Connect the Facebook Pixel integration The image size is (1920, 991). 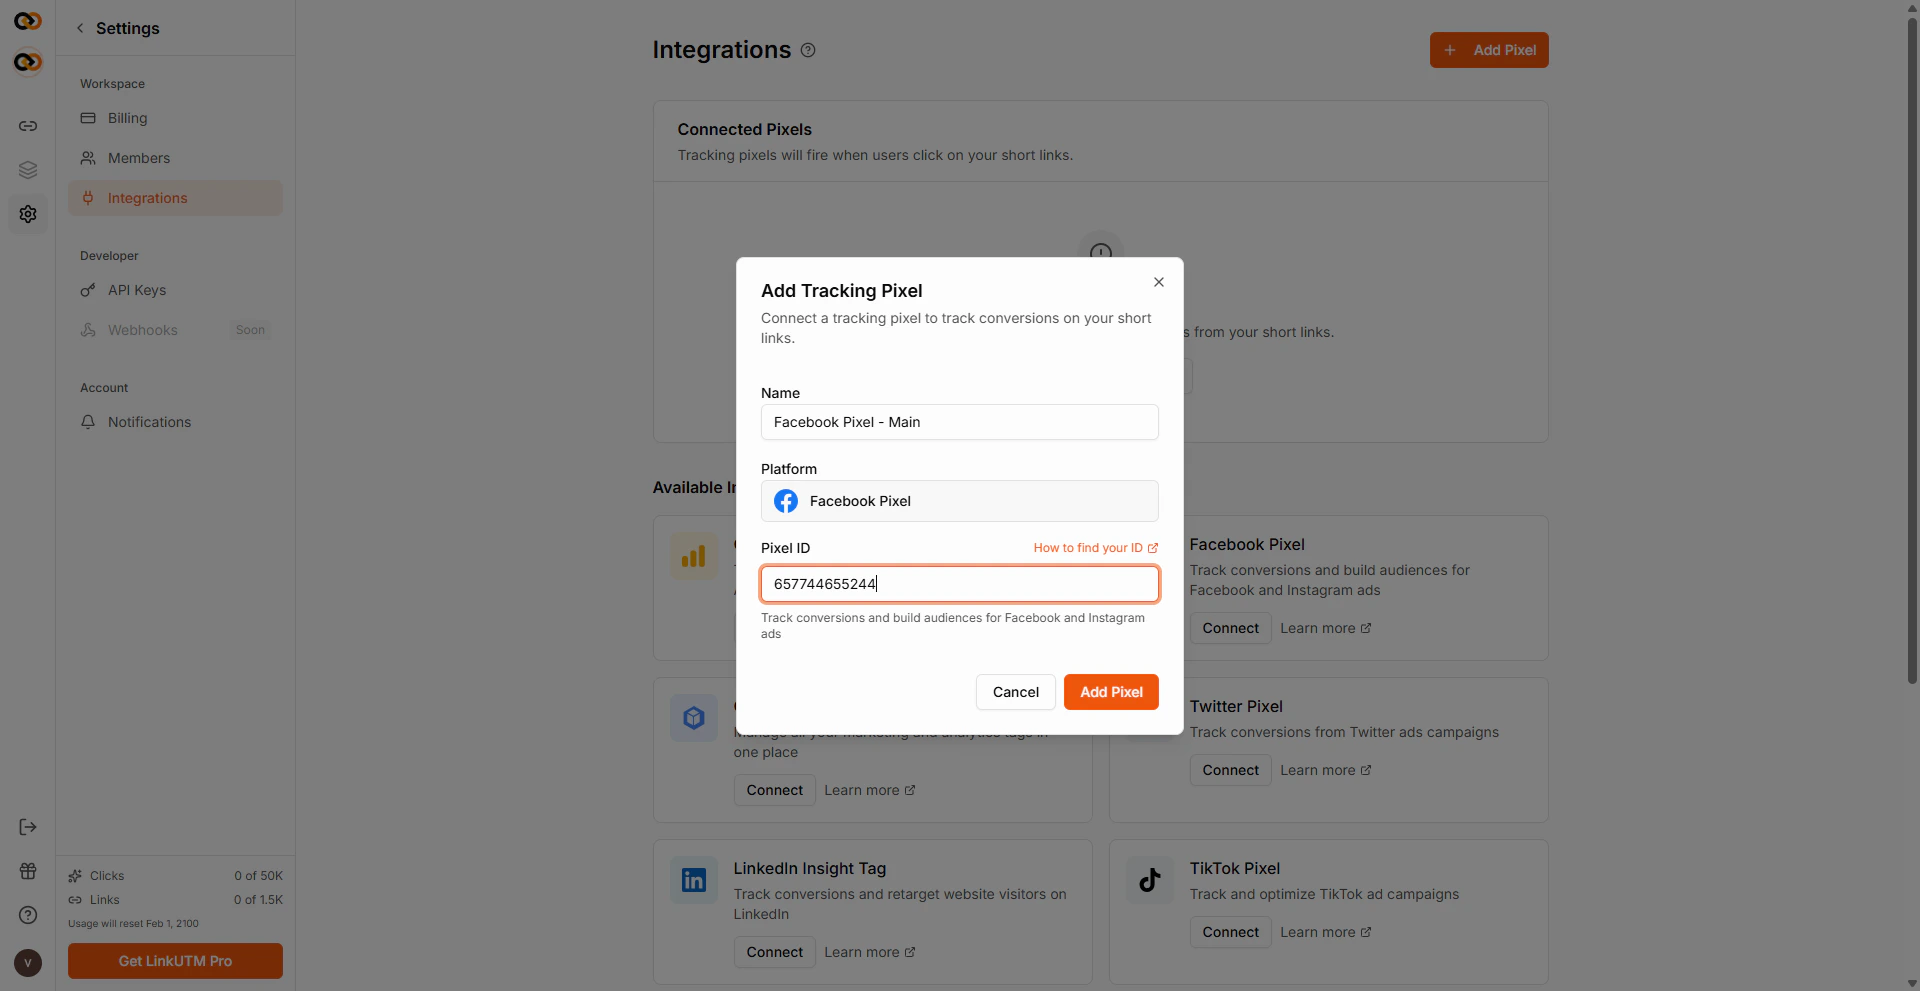tap(1230, 628)
